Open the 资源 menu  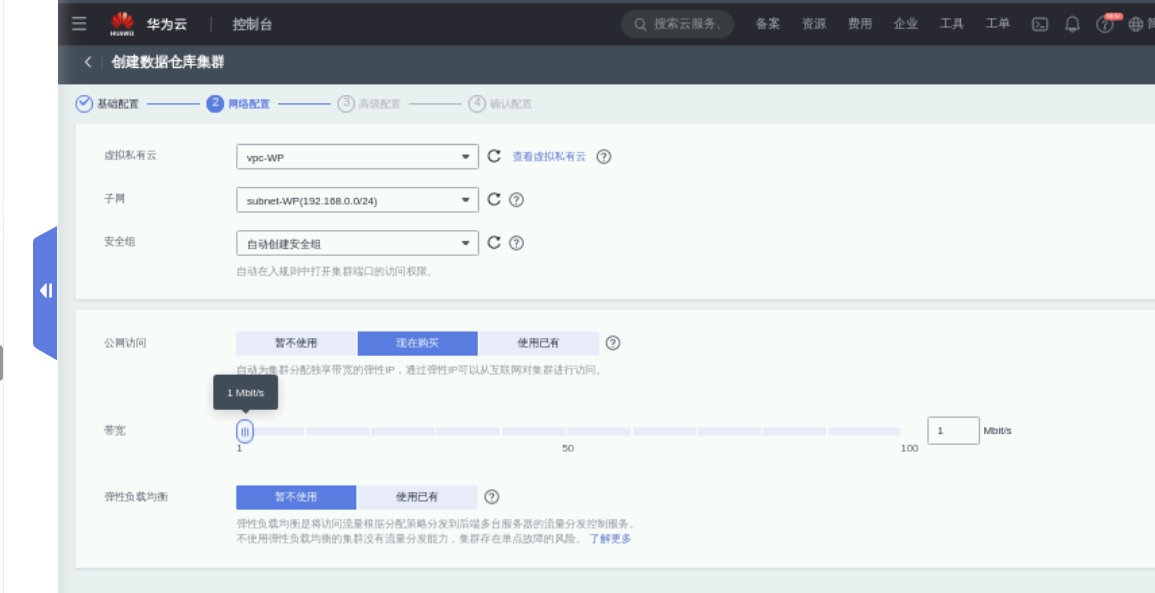[814, 24]
